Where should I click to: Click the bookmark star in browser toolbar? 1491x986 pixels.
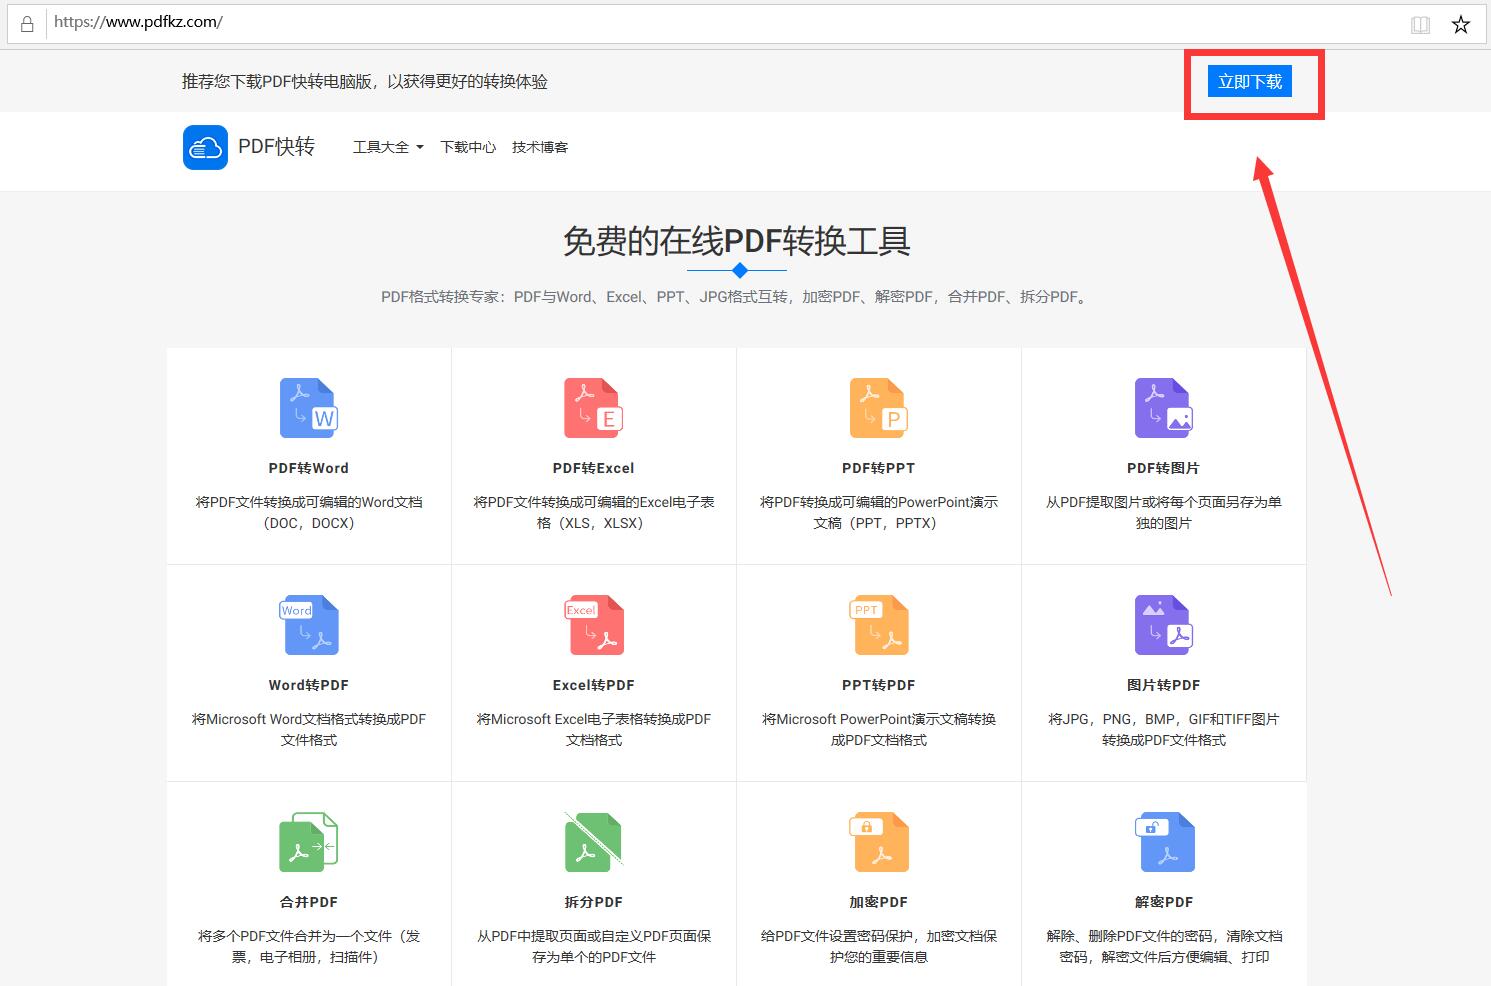tap(1461, 22)
